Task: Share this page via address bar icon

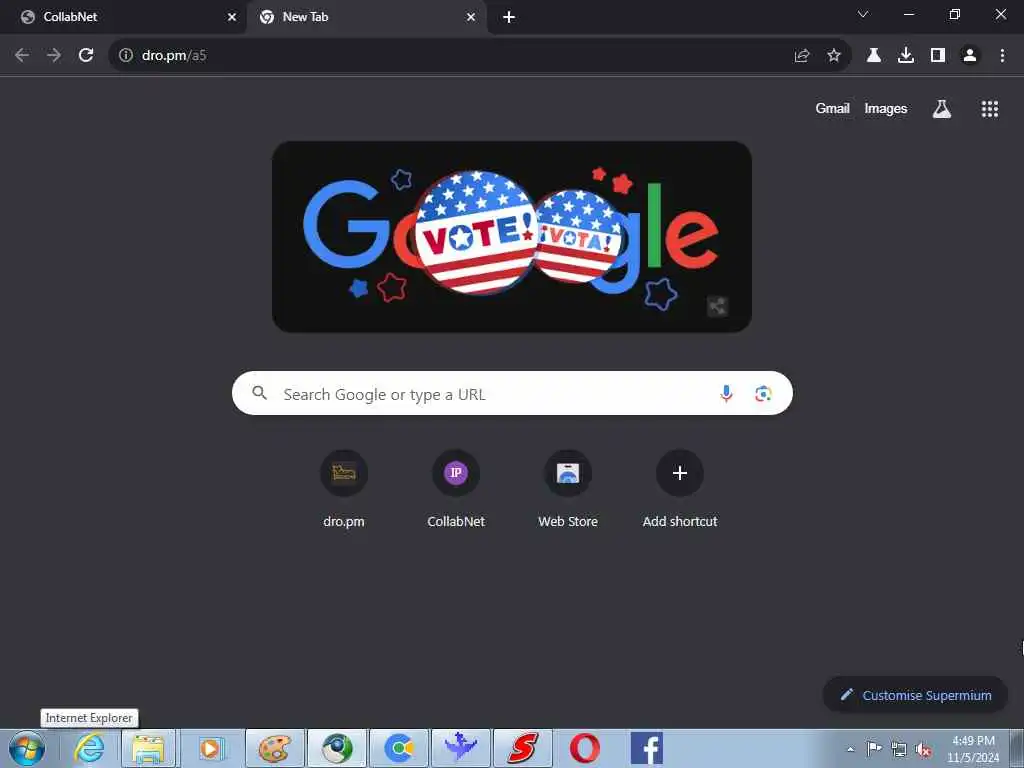Action: pos(802,56)
